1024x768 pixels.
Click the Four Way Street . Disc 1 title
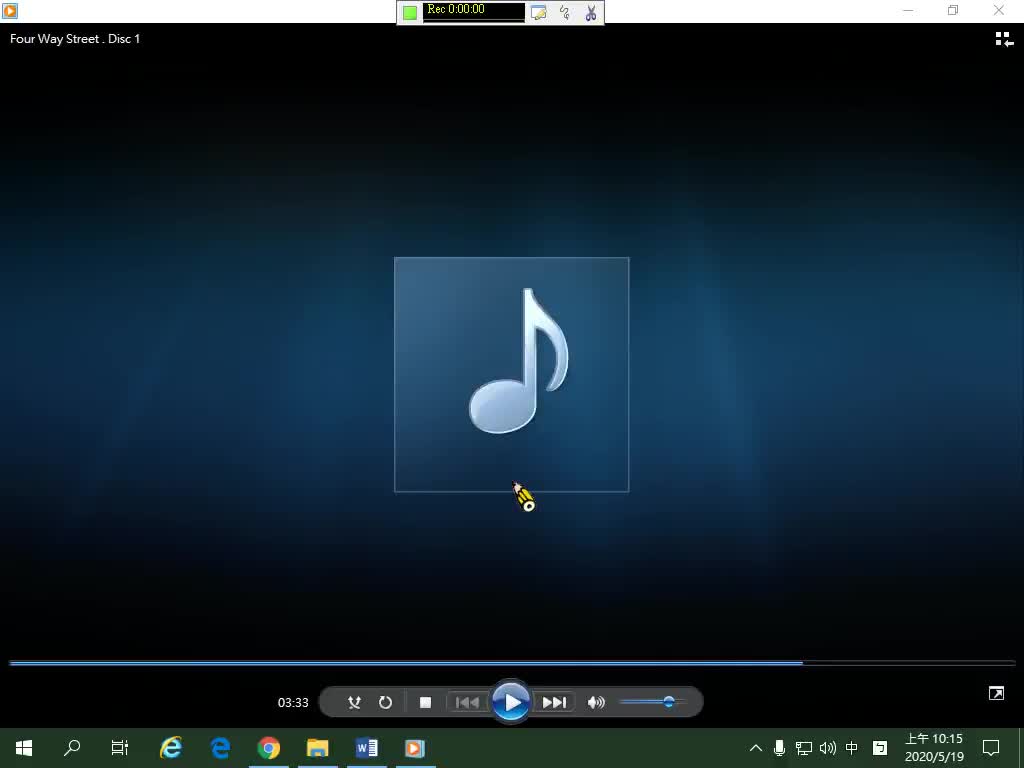[x=75, y=39]
